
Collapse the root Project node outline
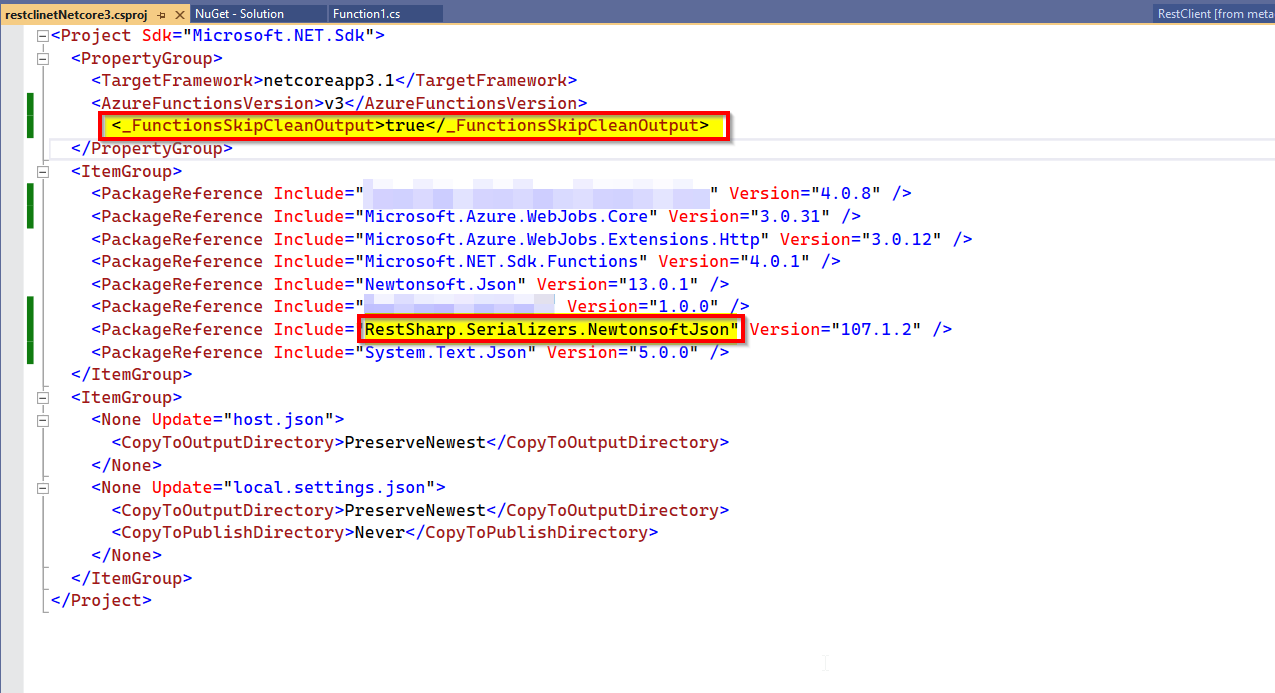[x=41, y=35]
